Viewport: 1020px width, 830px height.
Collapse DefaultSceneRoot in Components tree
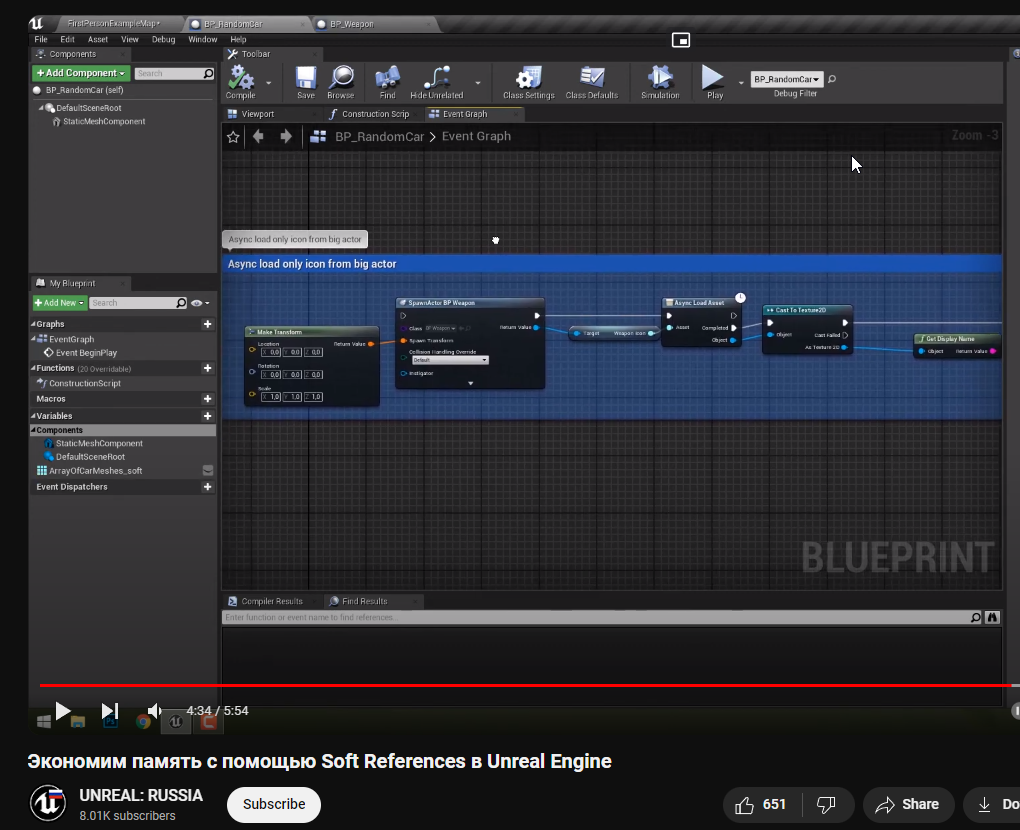41,107
